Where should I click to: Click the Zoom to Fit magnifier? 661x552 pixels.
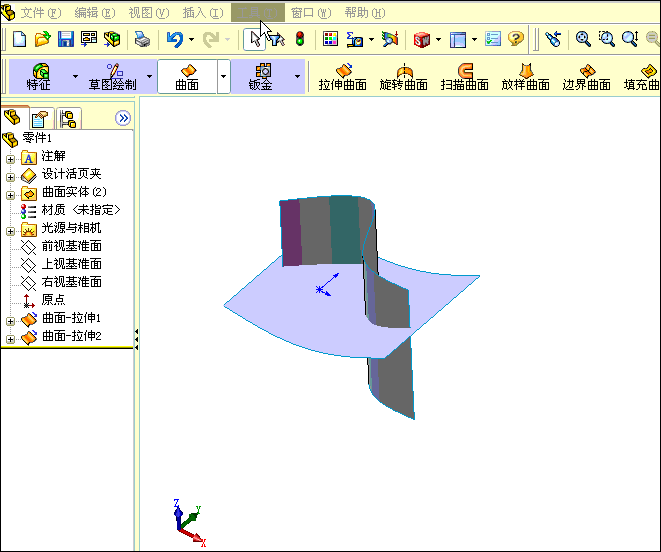point(583,39)
